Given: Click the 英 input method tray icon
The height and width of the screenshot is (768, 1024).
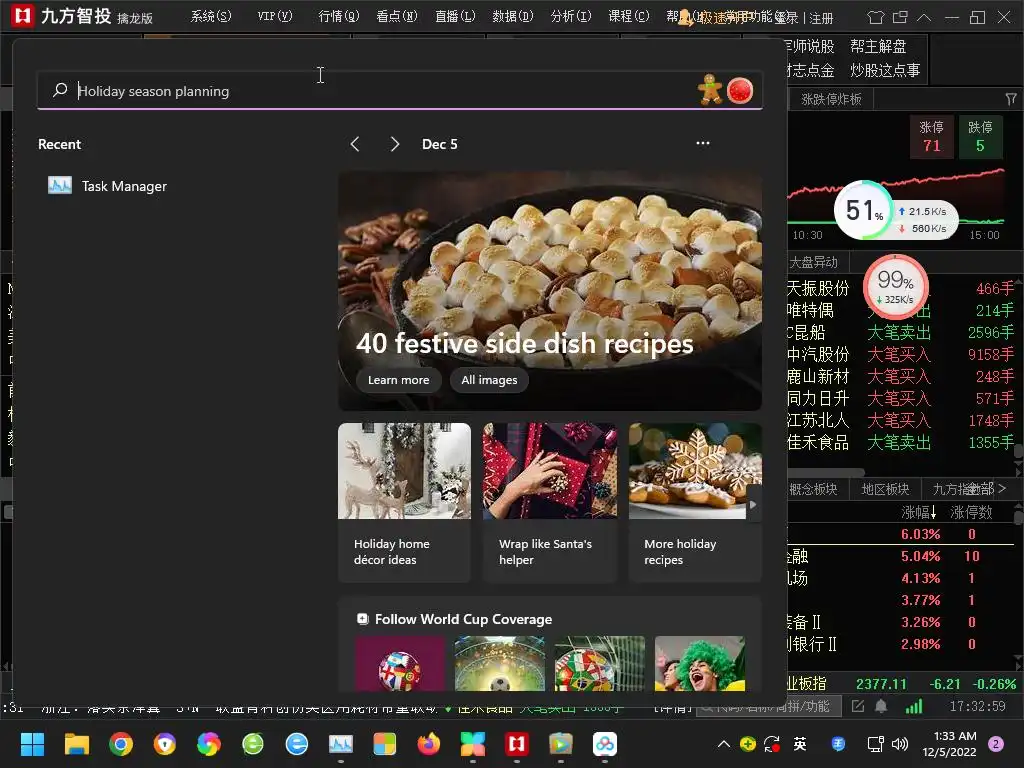Looking at the screenshot, I should 800,744.
